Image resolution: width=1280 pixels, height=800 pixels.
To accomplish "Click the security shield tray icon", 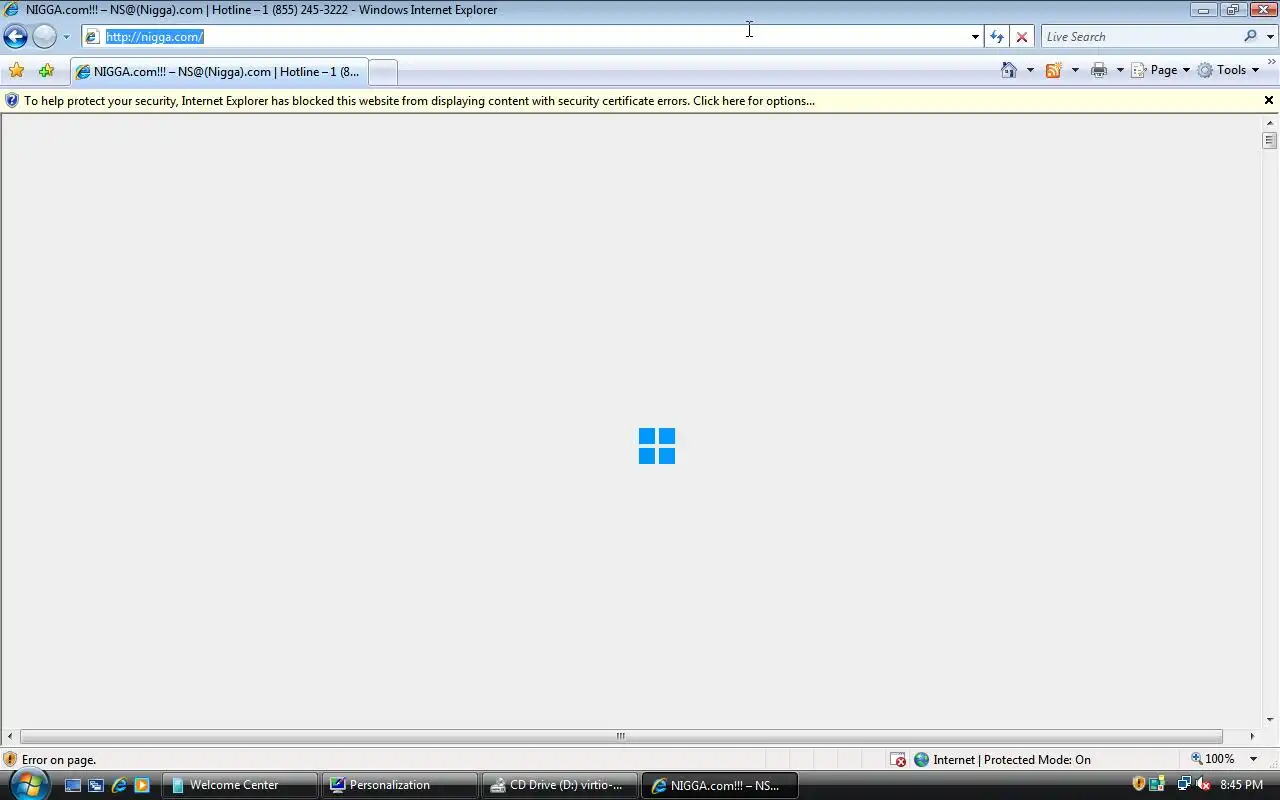I will coord(1138,784).
